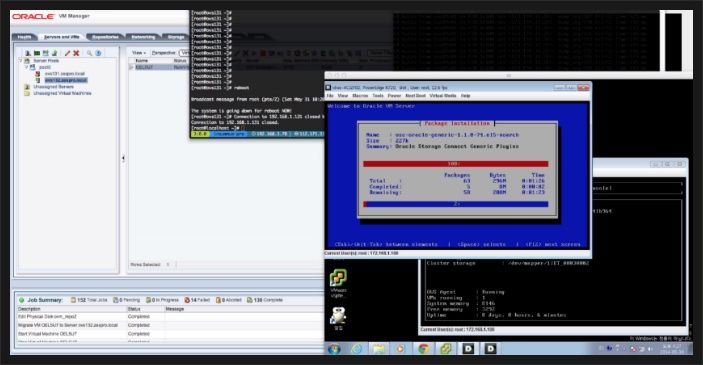The image size is (703, 365).
Task: Click the taskbar clock in system tray
Action: click(x=673, y=349)
